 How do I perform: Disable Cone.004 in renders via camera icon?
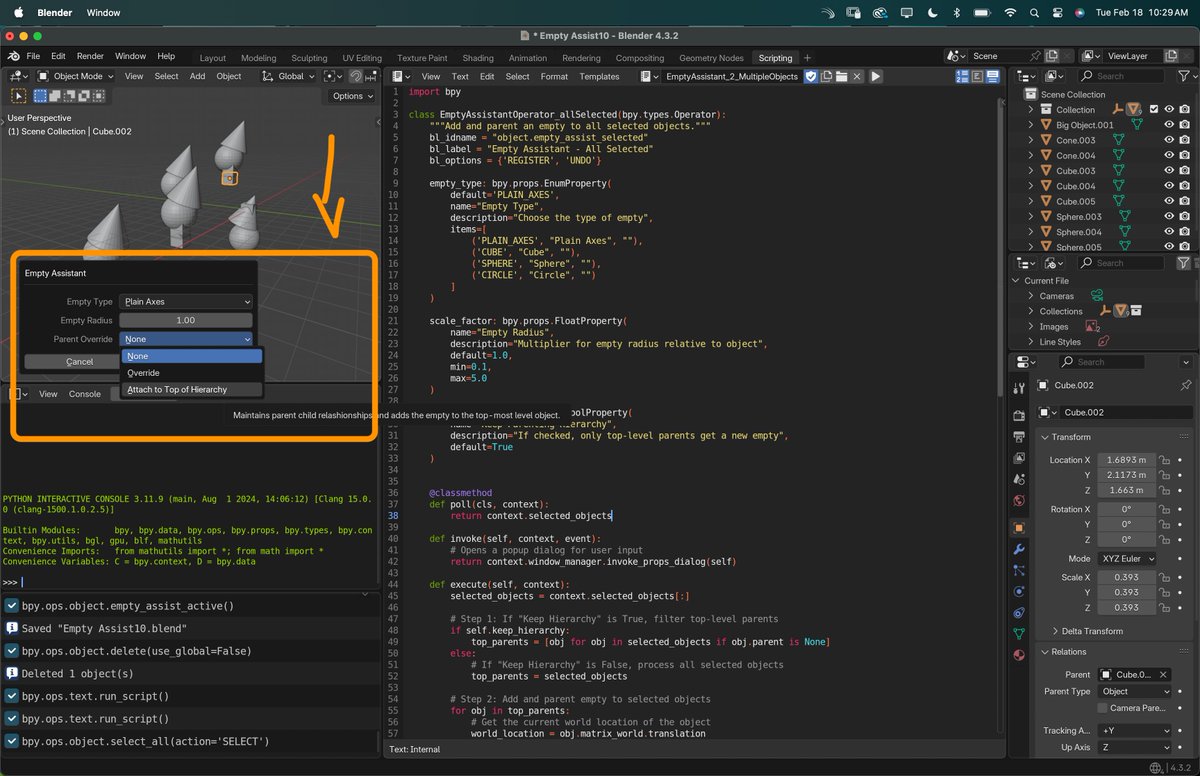click(x=1187, y=155)
